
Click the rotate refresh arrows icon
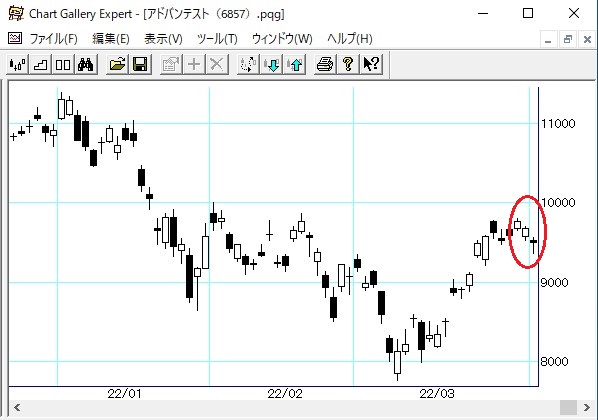click(248, 64)
